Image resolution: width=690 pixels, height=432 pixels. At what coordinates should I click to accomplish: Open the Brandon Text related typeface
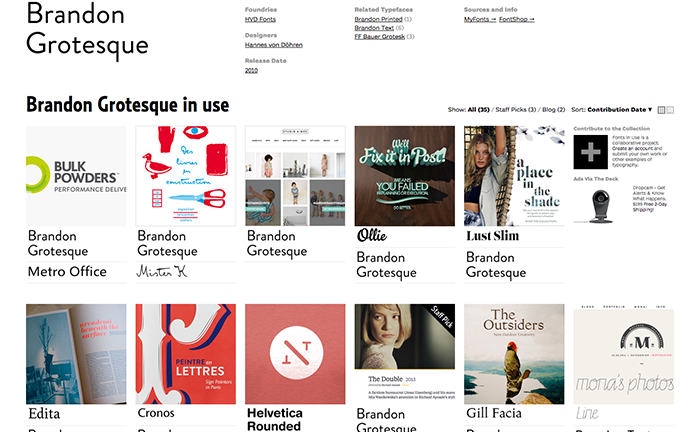(x=374, y=28)
